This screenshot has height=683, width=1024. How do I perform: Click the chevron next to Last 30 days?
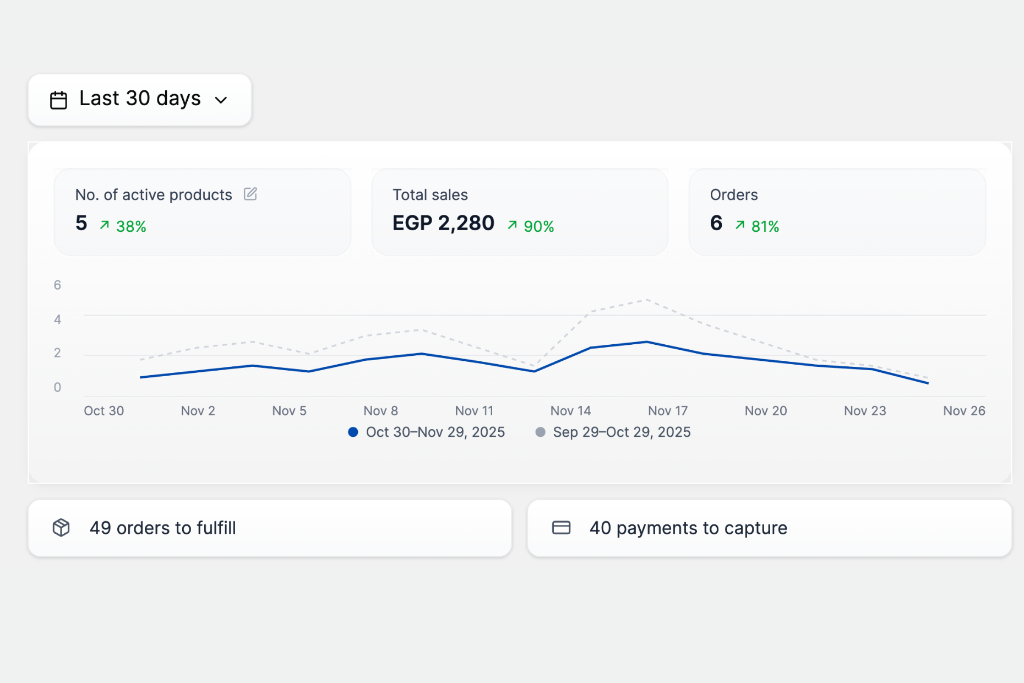(220, 101)
